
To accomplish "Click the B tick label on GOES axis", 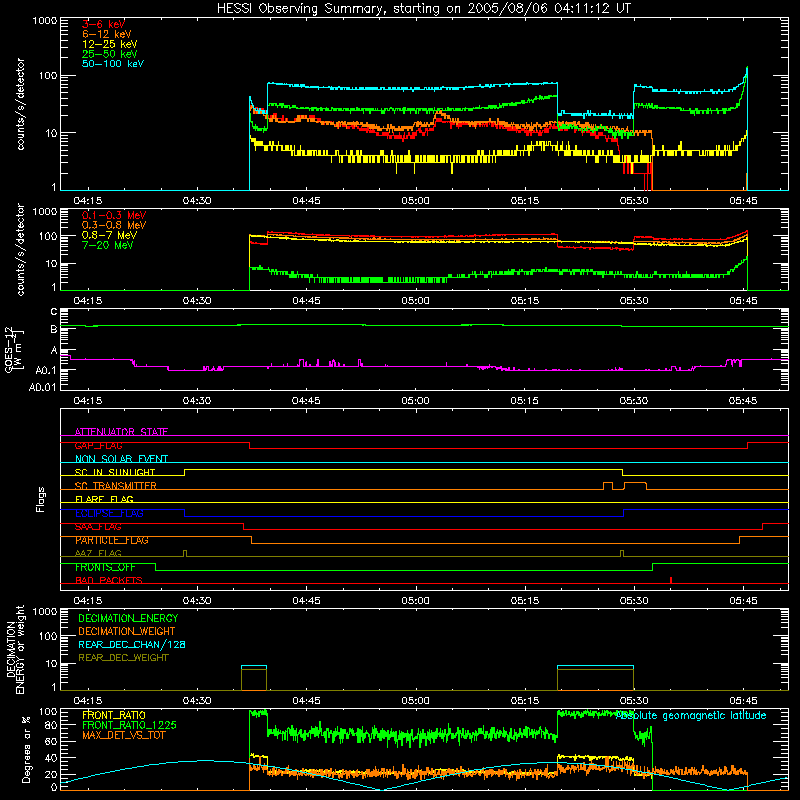I will [54, 329].
